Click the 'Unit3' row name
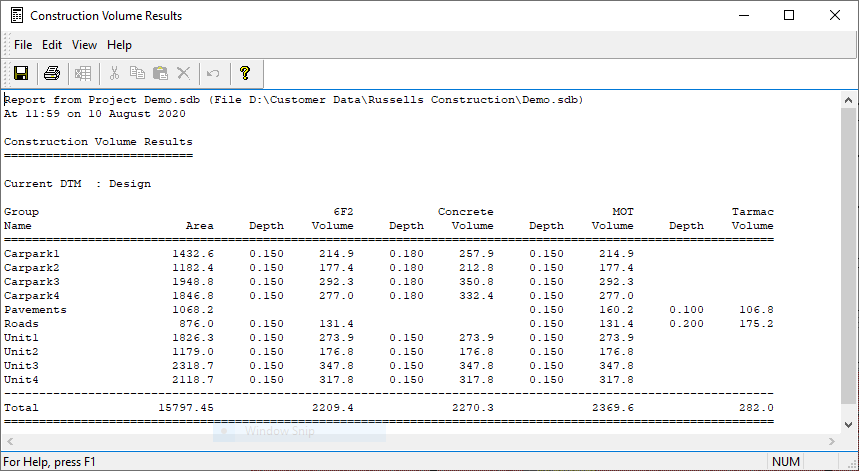 click(x=21, y=365)
